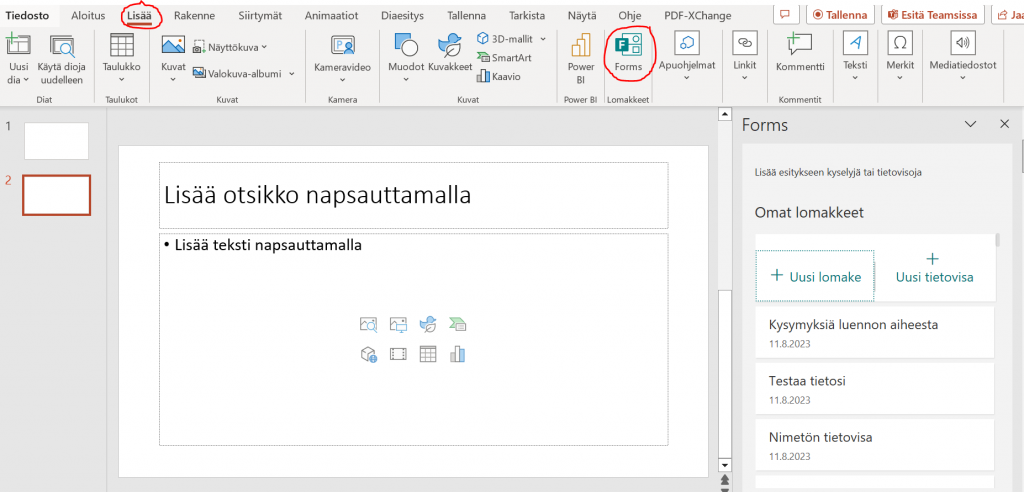This screenshot has height=492, width=1024.
Task: Expand the Taulukko dropdown
Action: (x=122, y=80)
